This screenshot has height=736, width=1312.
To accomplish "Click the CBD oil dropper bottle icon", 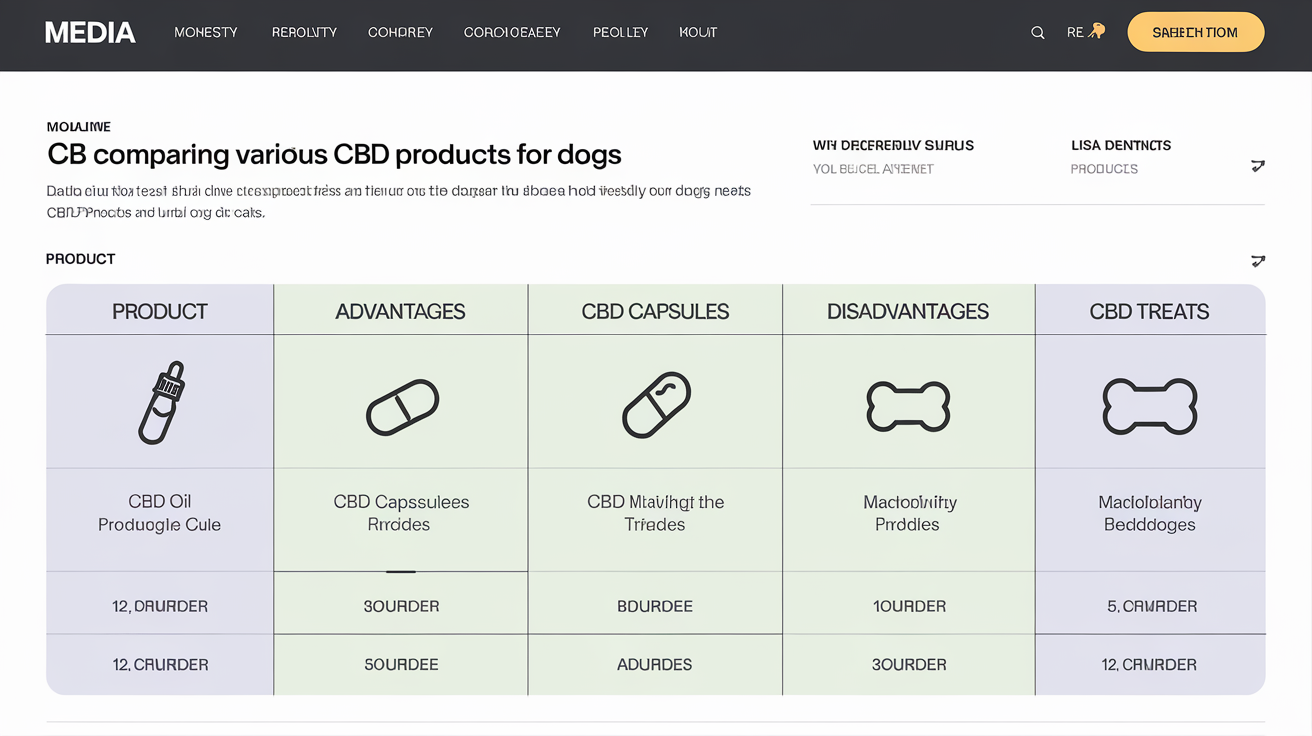I will (x=161, y=403).
